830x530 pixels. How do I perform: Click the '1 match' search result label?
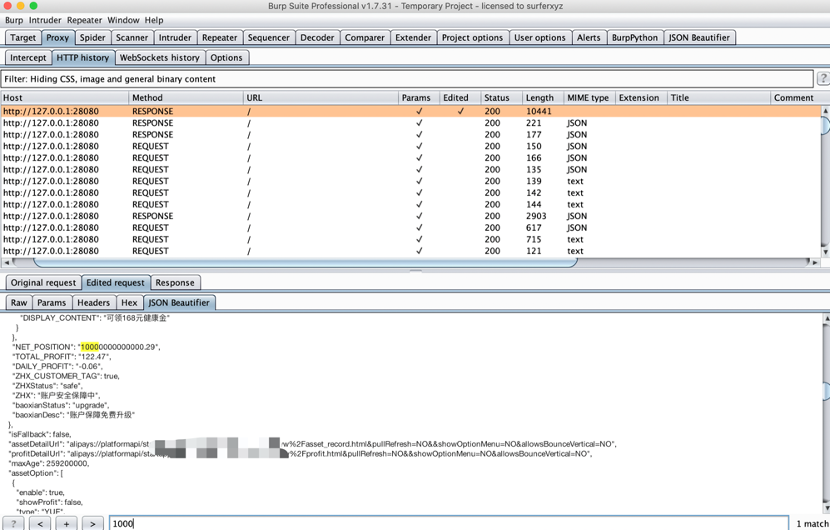[812, 524]
